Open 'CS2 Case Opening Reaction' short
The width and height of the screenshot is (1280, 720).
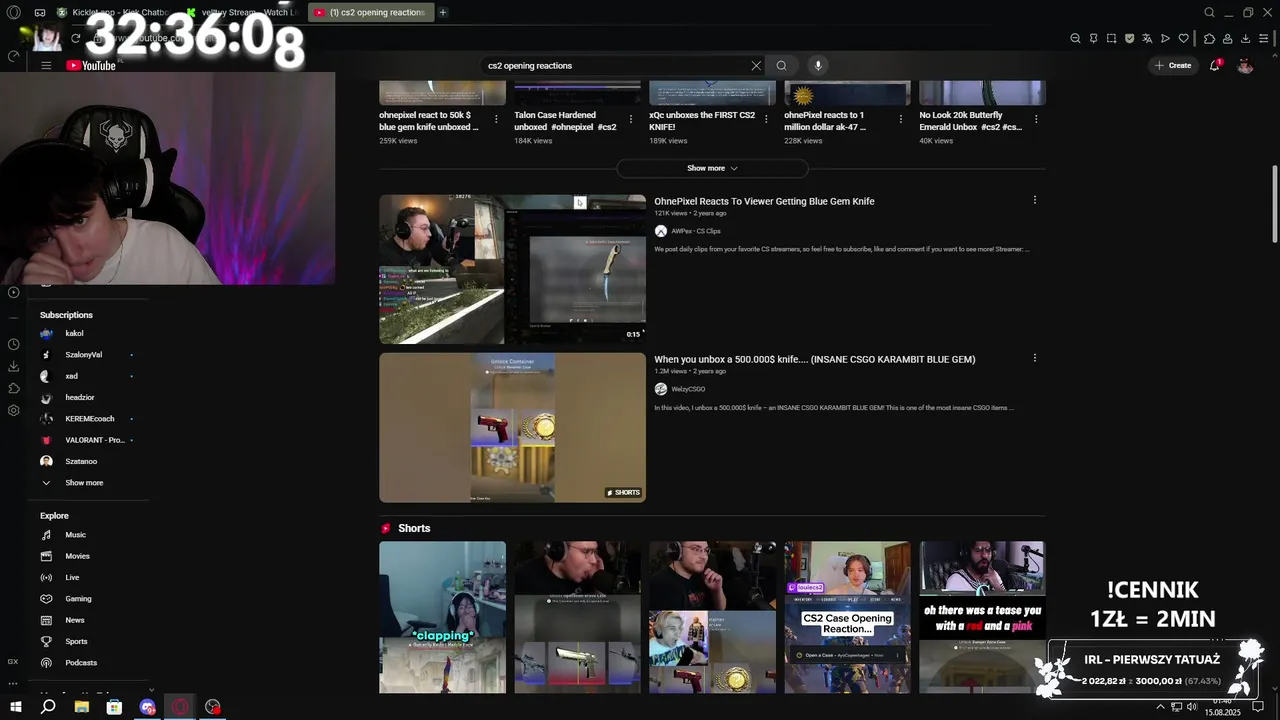pyautogui.click(x=847, y=617)
